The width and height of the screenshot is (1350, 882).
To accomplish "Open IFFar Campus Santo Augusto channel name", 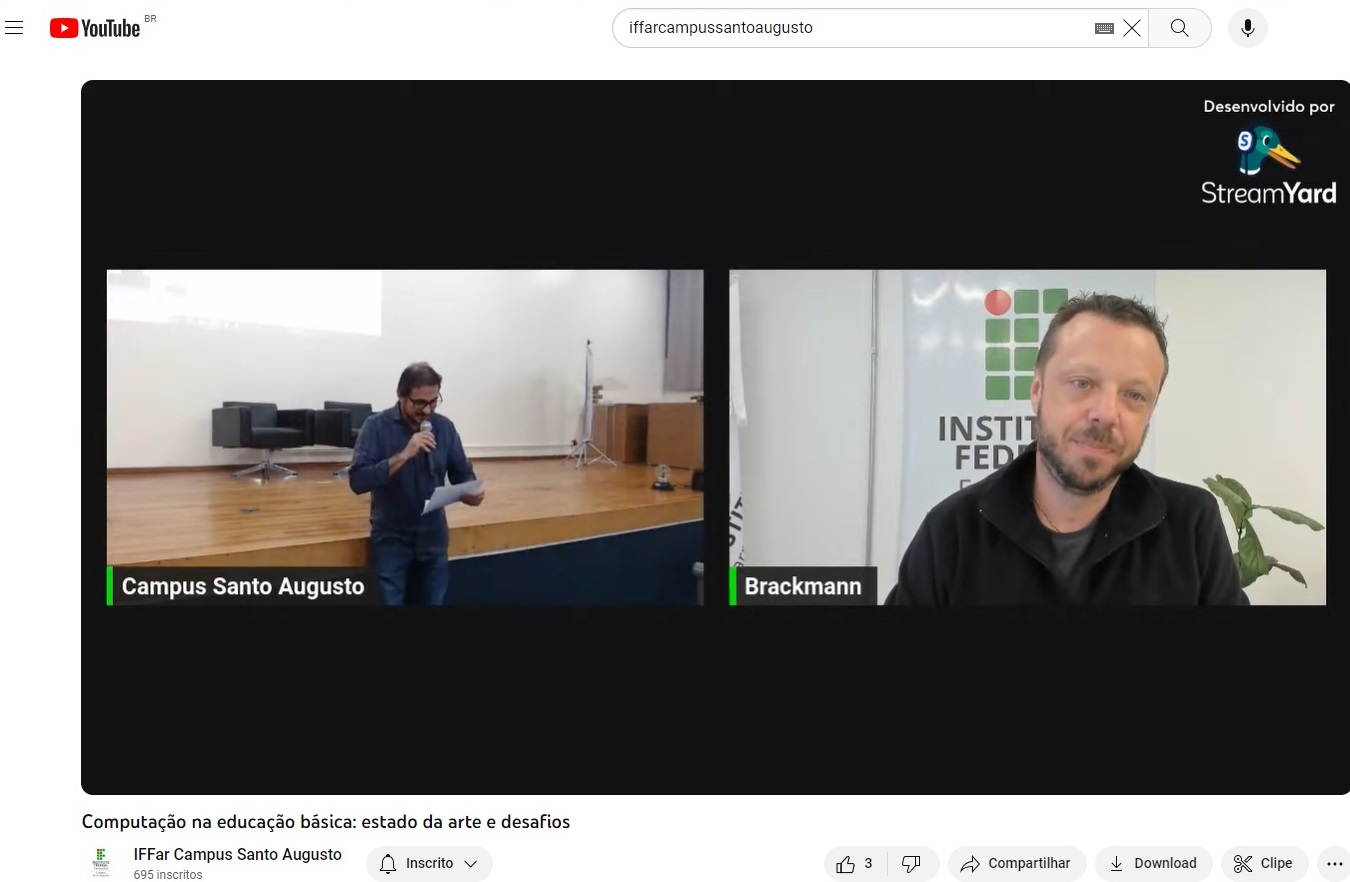I will coord(238,855).
